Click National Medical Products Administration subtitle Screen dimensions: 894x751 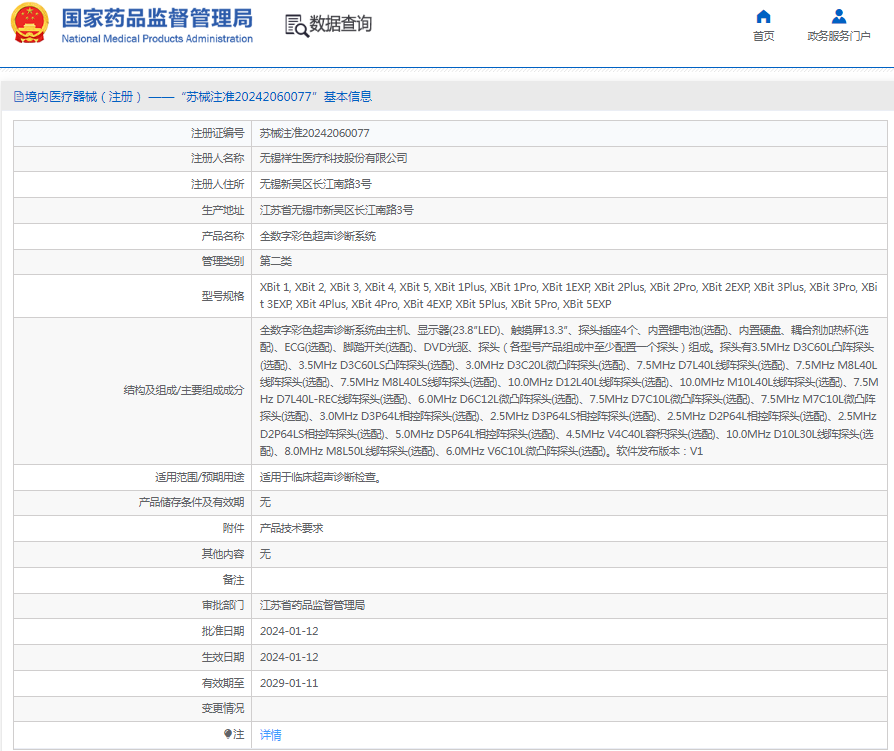coord(157,39)
